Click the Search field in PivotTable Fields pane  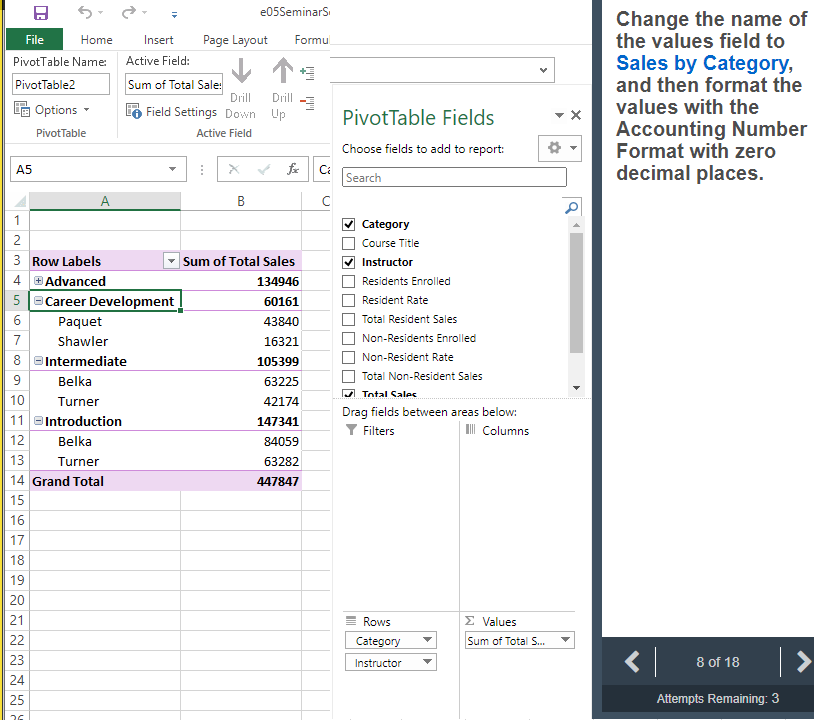click(453, 176)
